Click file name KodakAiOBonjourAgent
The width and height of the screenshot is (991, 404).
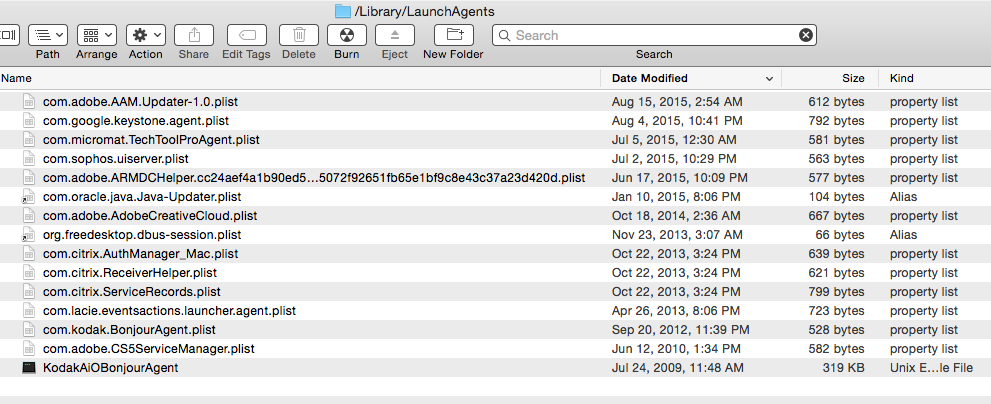pos(111,367)
